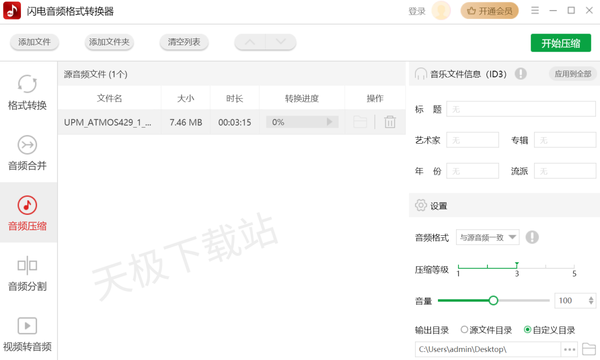
Task: Click the 压缩等级 slider handle at level 3
Action: 517,265
